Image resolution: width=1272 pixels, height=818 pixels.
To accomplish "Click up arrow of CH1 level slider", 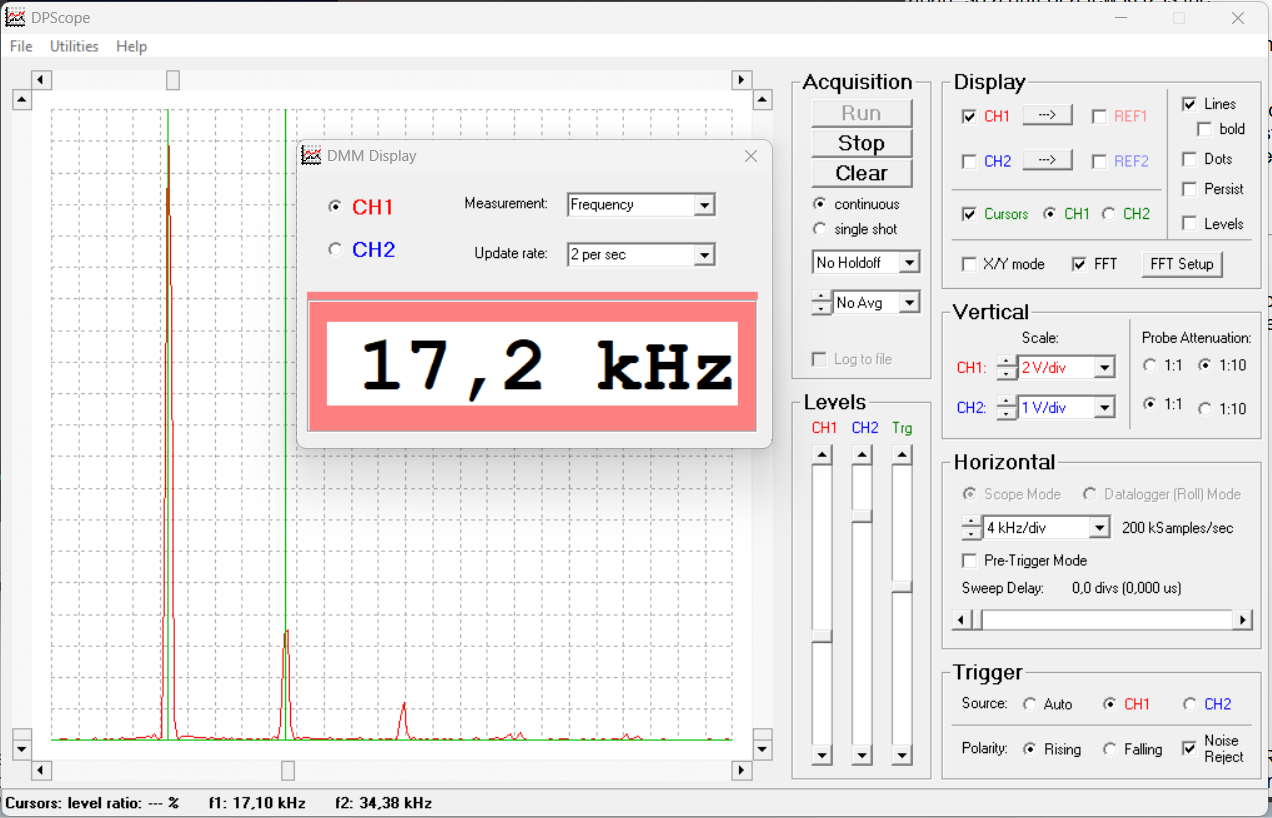I will (x=822, y=455).
